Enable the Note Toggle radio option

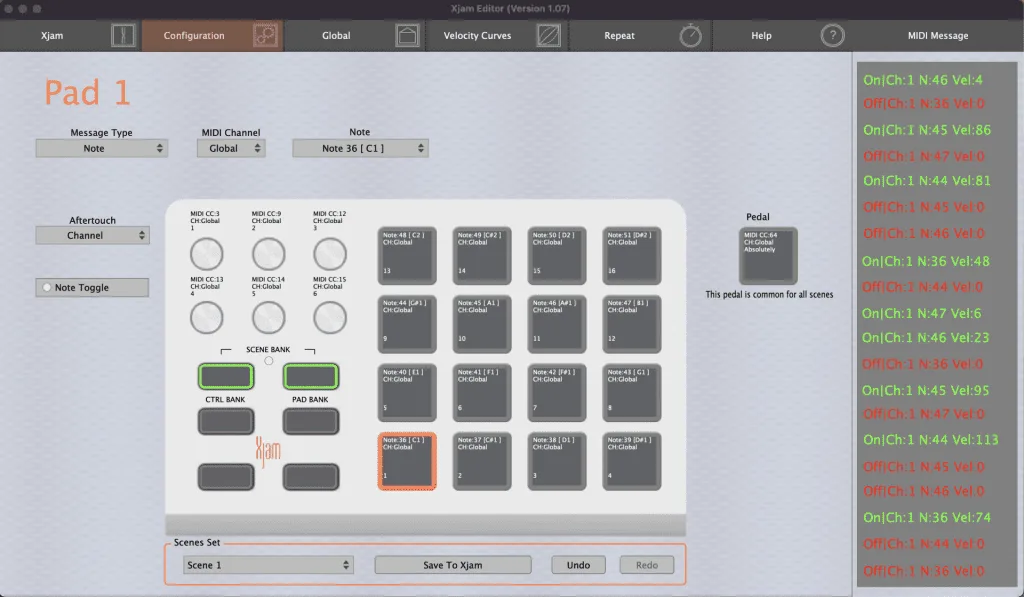click(47, 287)
